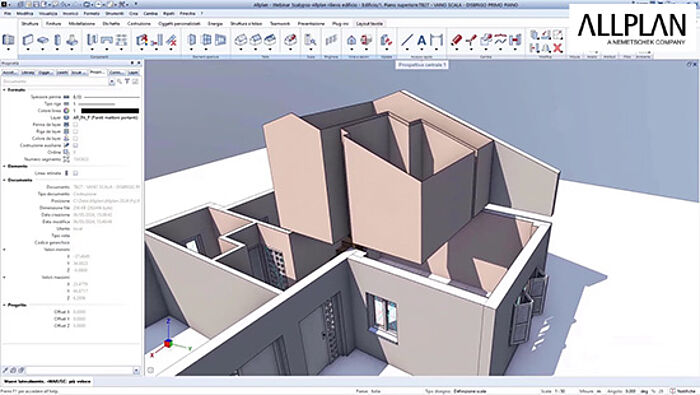Viewport: 700px width, 395px height.
Task: Click the Line drawing tool icon
Action: click(x=407, y=41)
